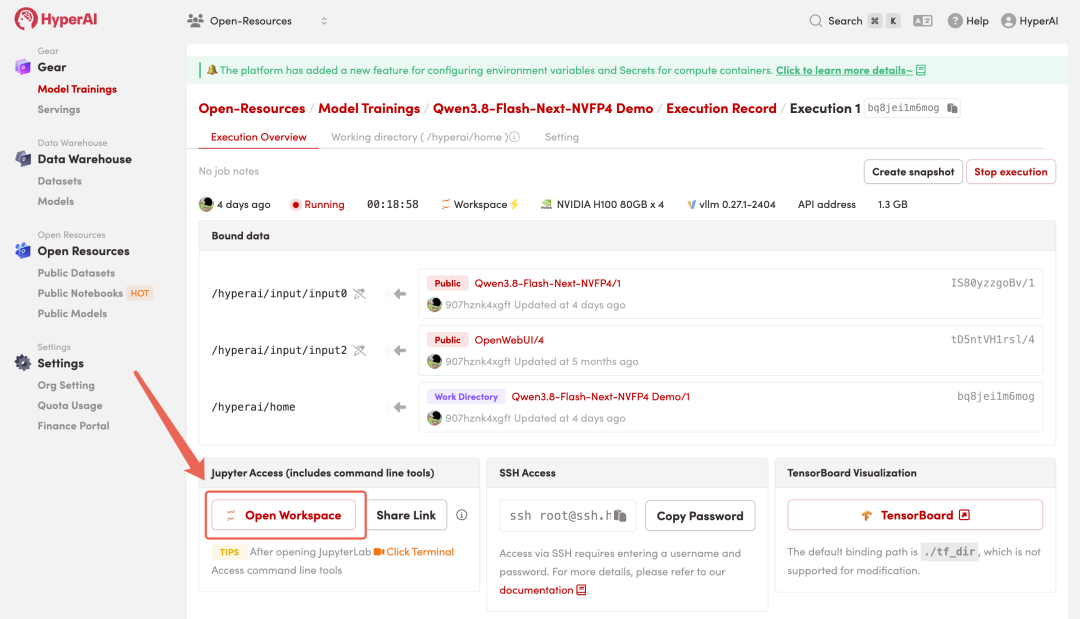Click the orange Click Terminal tip link
Screen dimensions: 1080x619
point(414,552)
